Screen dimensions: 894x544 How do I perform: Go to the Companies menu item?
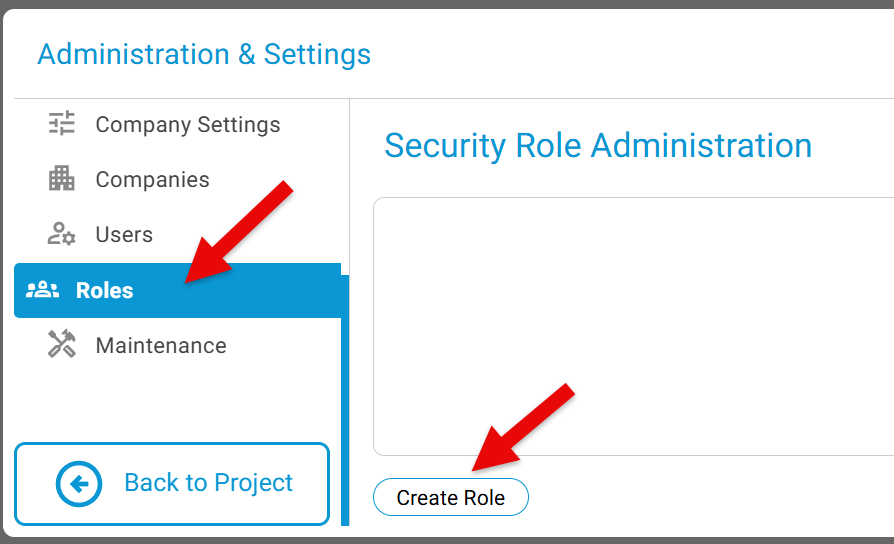coord(152,180)
